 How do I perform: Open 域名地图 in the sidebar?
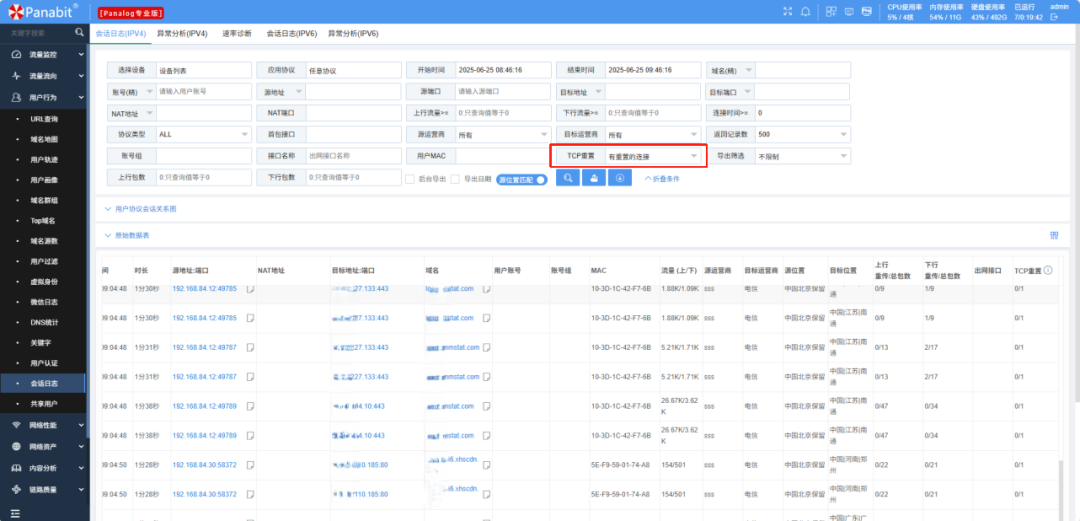tap(44, 139)
